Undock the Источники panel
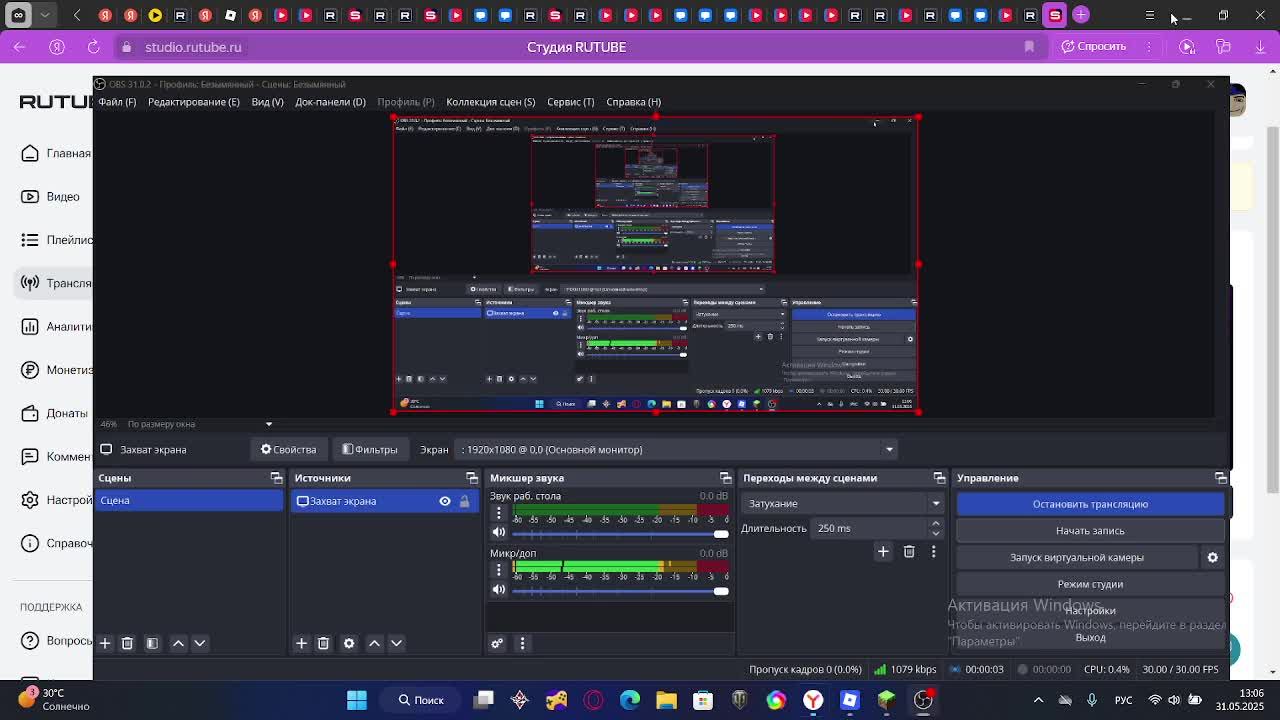The width and height of the screenshot is (1280, 720). coord(472,478)
